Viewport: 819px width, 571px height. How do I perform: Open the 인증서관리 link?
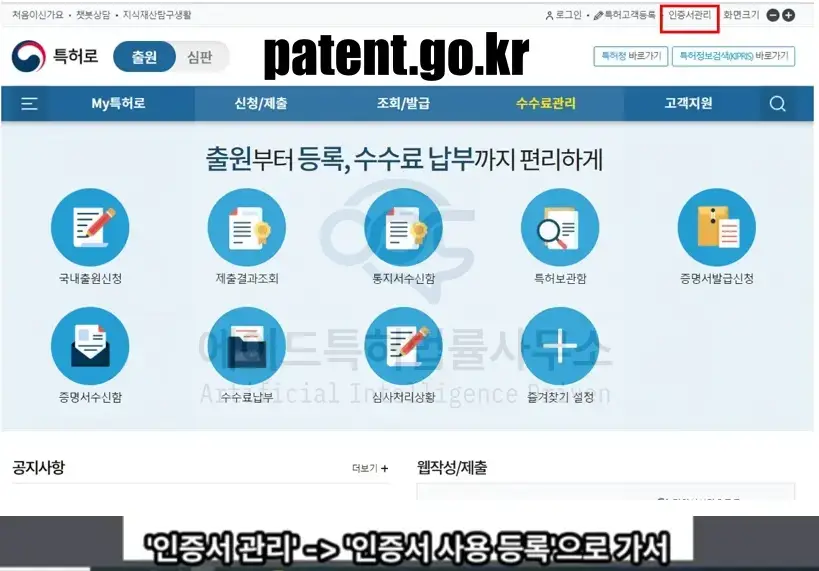pos(689,15)
